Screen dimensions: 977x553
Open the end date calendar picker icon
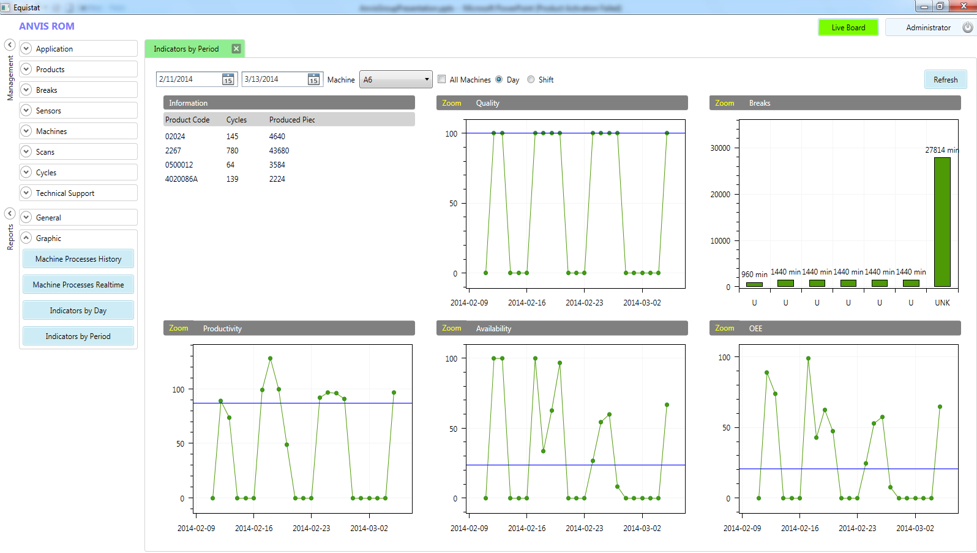pos(314,79)
